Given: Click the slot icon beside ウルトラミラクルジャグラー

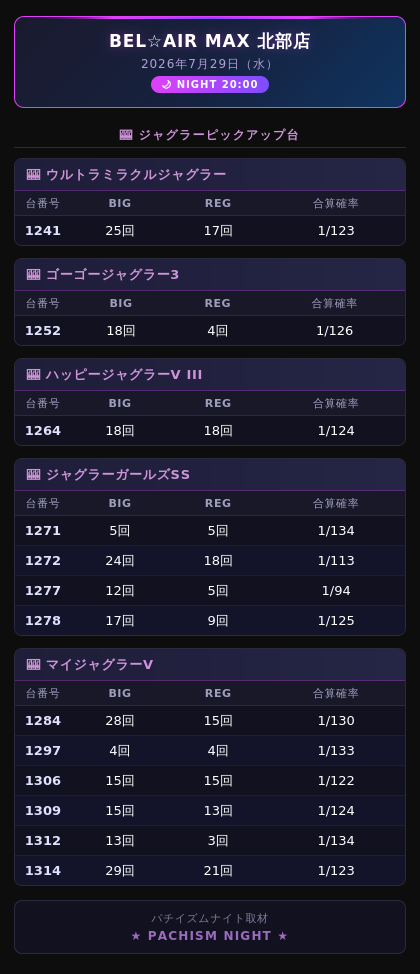Looking at the screenshot, I should tap(34, 175).
